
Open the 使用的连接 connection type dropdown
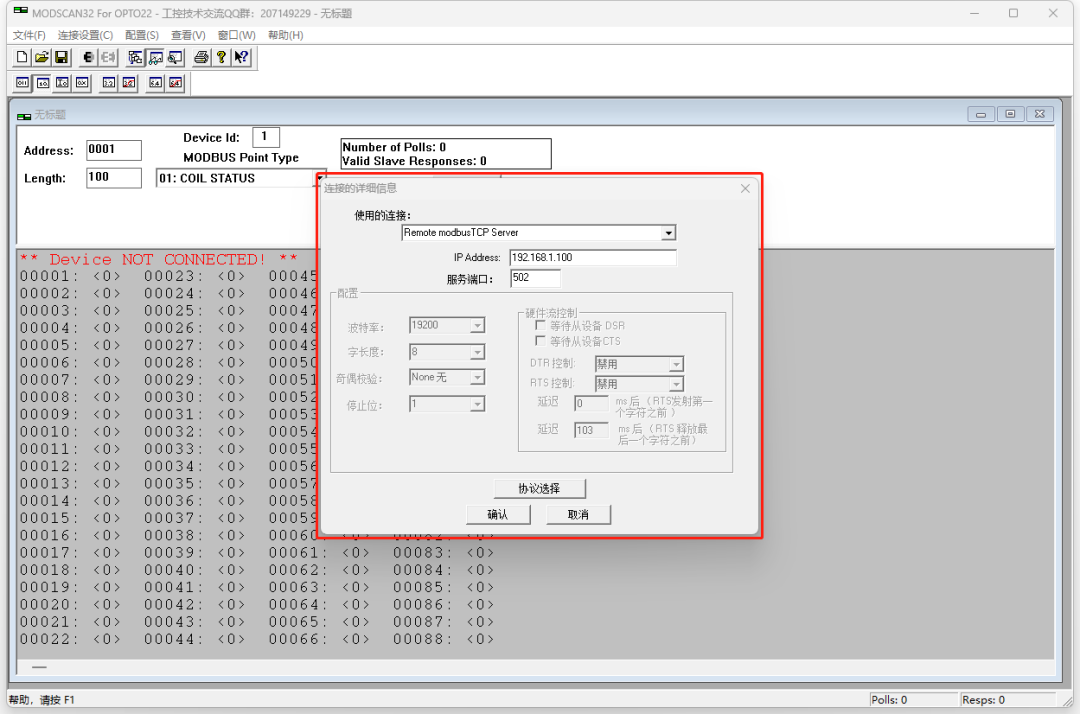click(668, 232)
